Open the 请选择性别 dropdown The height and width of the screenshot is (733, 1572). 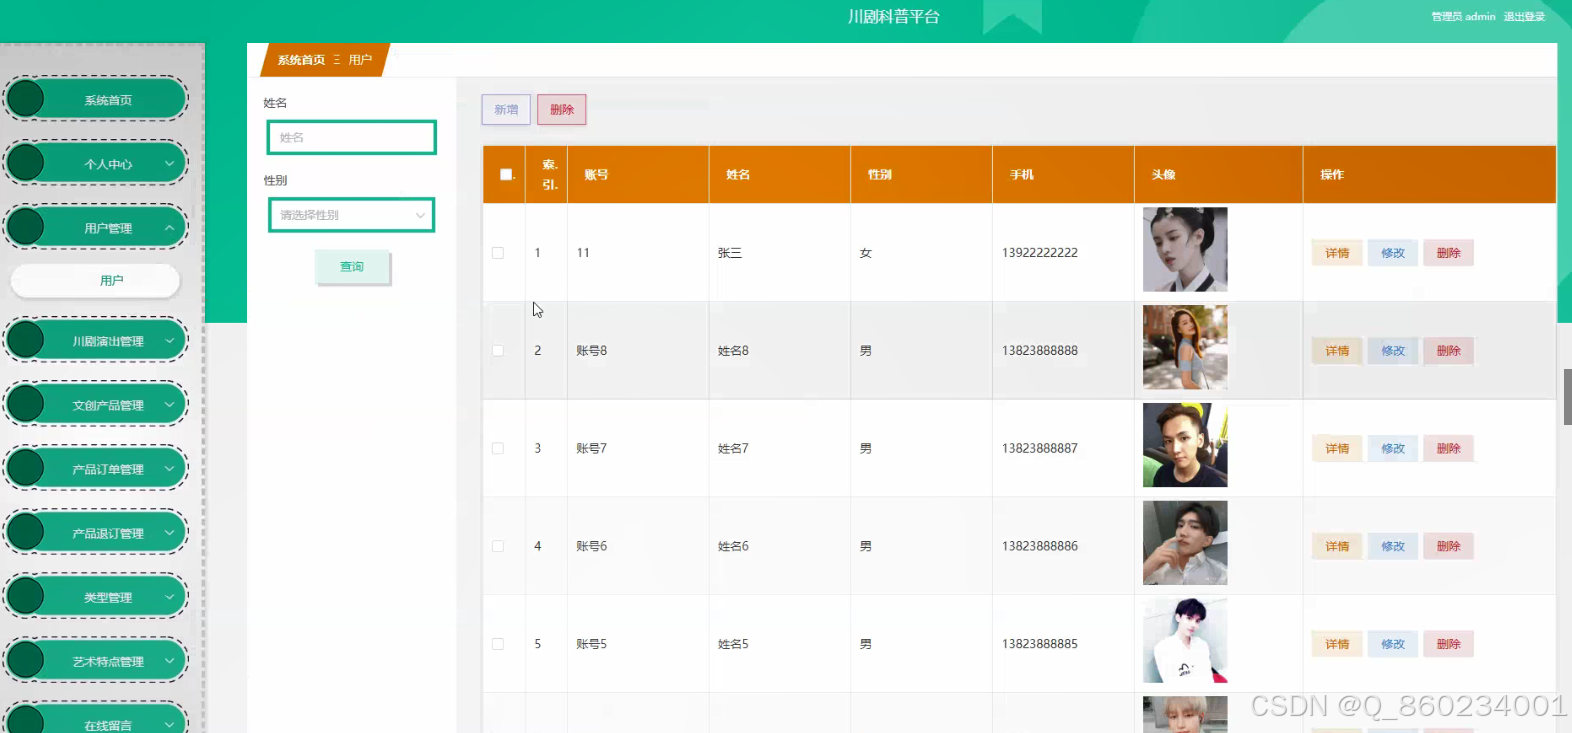(x=351, y=215)
